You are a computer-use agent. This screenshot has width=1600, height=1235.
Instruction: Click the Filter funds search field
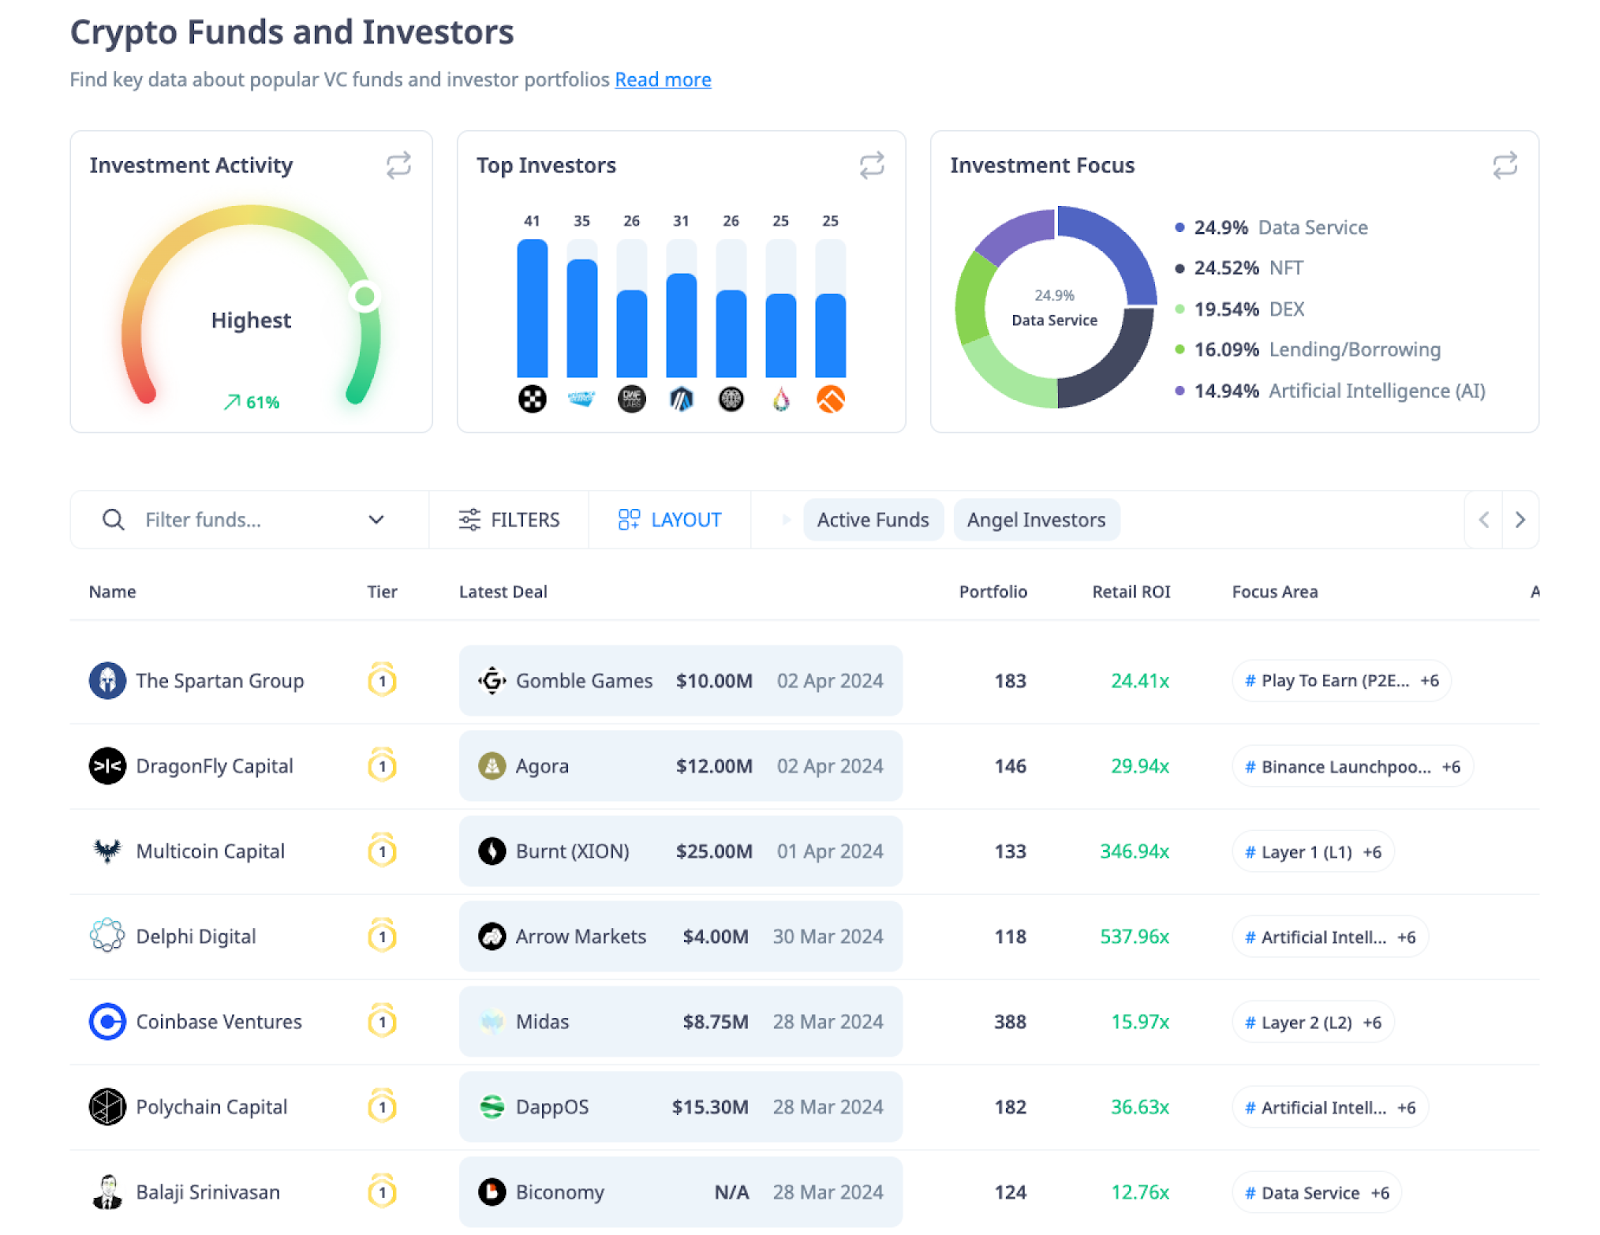coord(250,520)
